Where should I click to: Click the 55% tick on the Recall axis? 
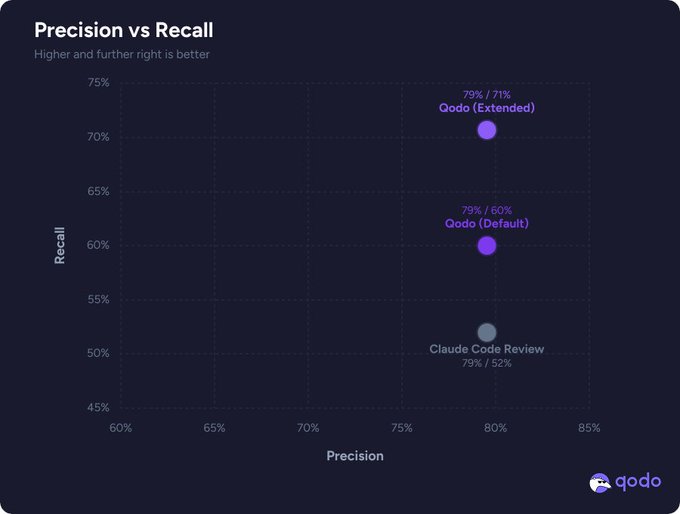click(x=98, y=299)
